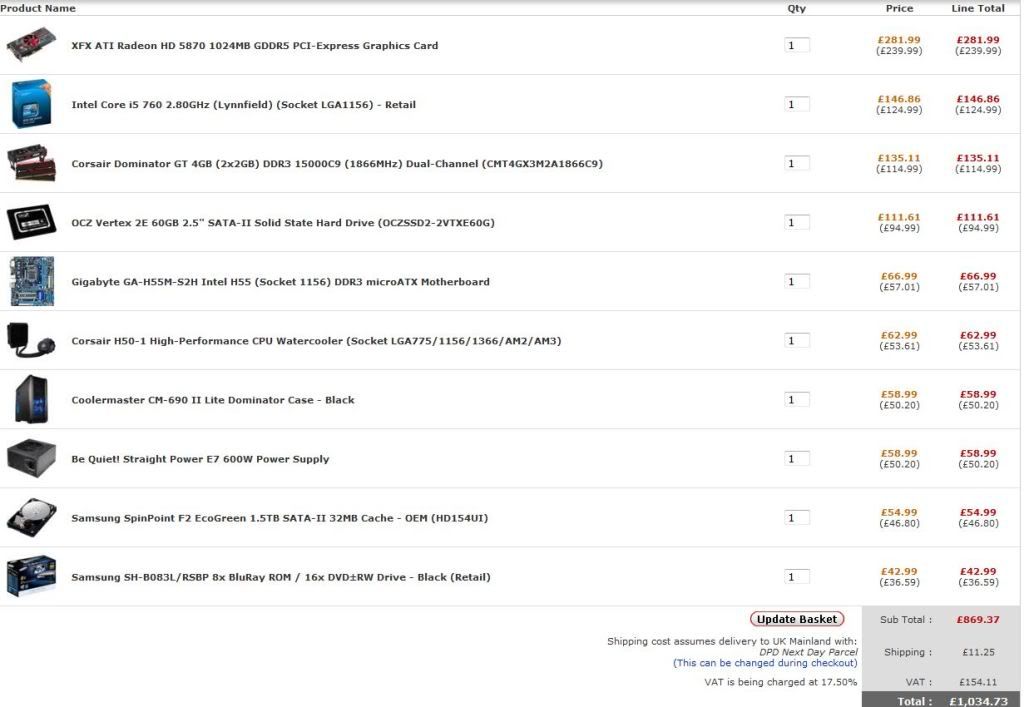
Task: Click the £54.99 price for Samsung SpinPoint F2
Action: (x=899, y=512)
